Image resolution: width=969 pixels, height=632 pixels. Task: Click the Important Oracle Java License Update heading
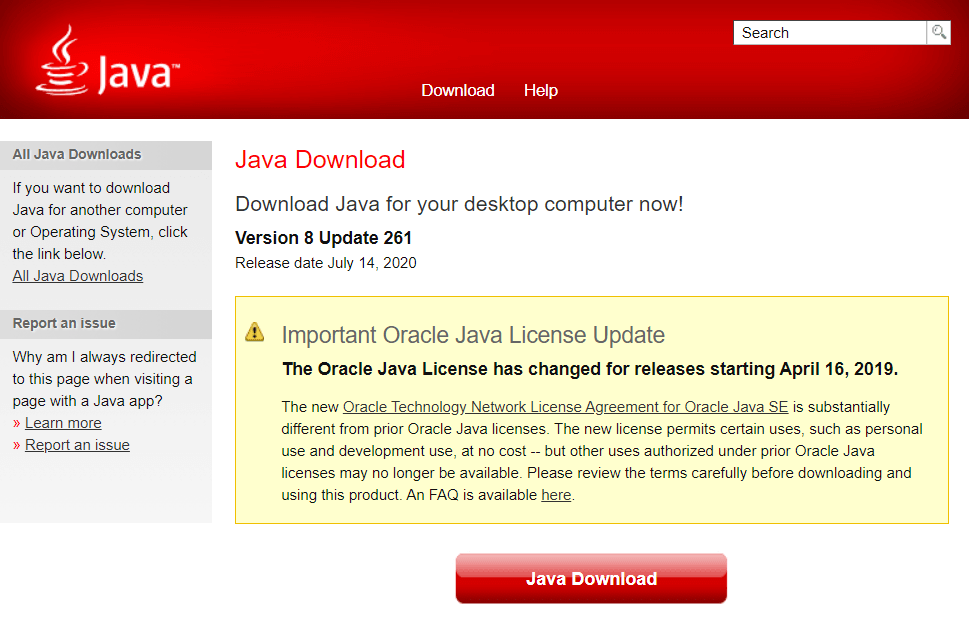(473, 335)
